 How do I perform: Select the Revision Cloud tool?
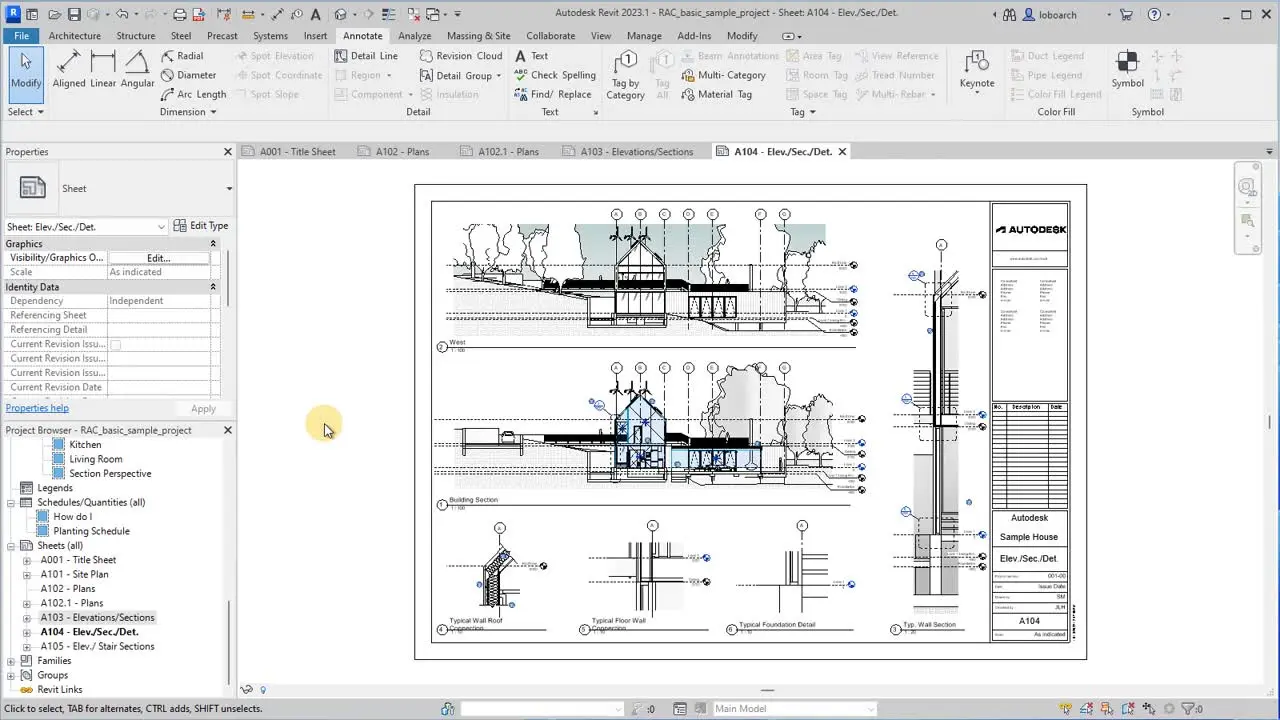(461, 56)
